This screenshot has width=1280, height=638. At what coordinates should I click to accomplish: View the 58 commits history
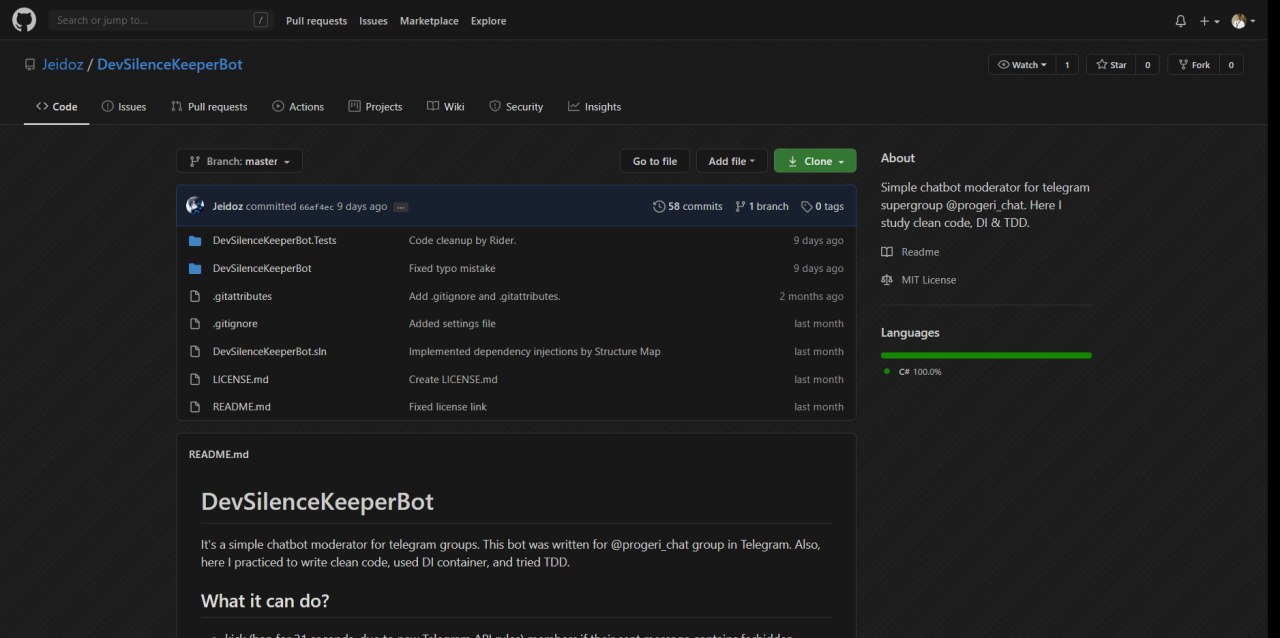point(688,206)
